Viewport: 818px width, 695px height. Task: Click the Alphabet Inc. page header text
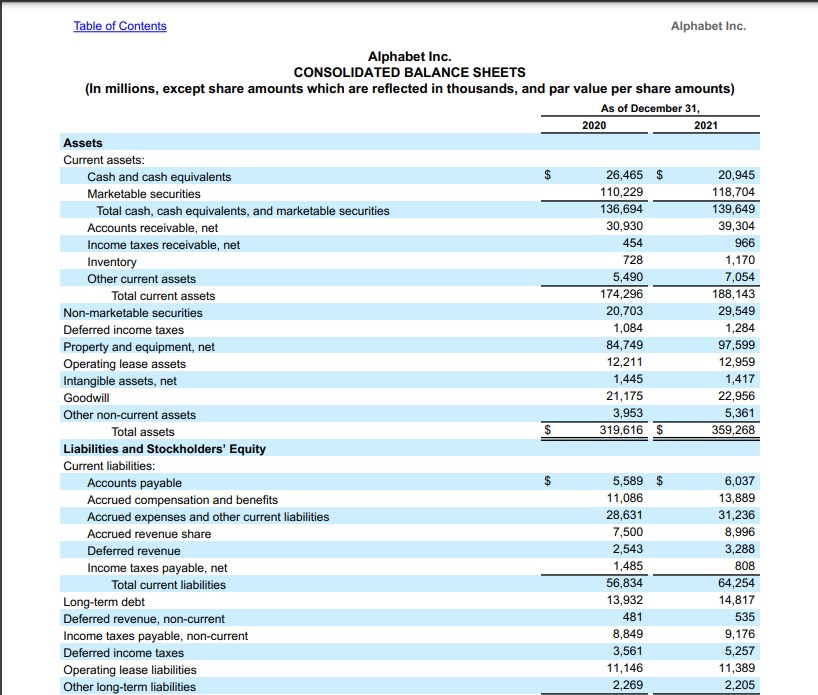pyautogui.click(x=708, y=26)
